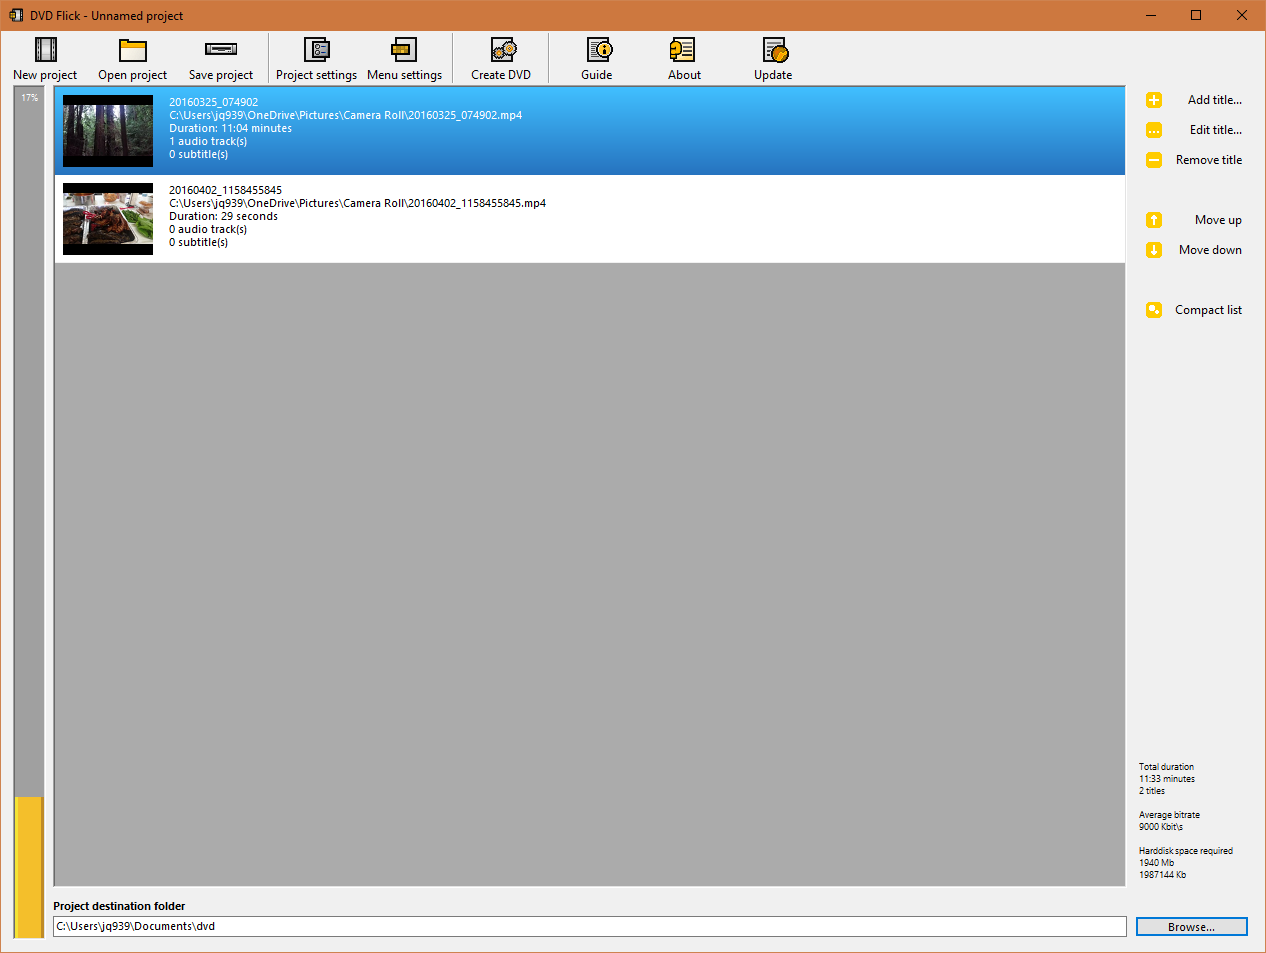
Task: Move the selected title up
Action: point(1154,219)
